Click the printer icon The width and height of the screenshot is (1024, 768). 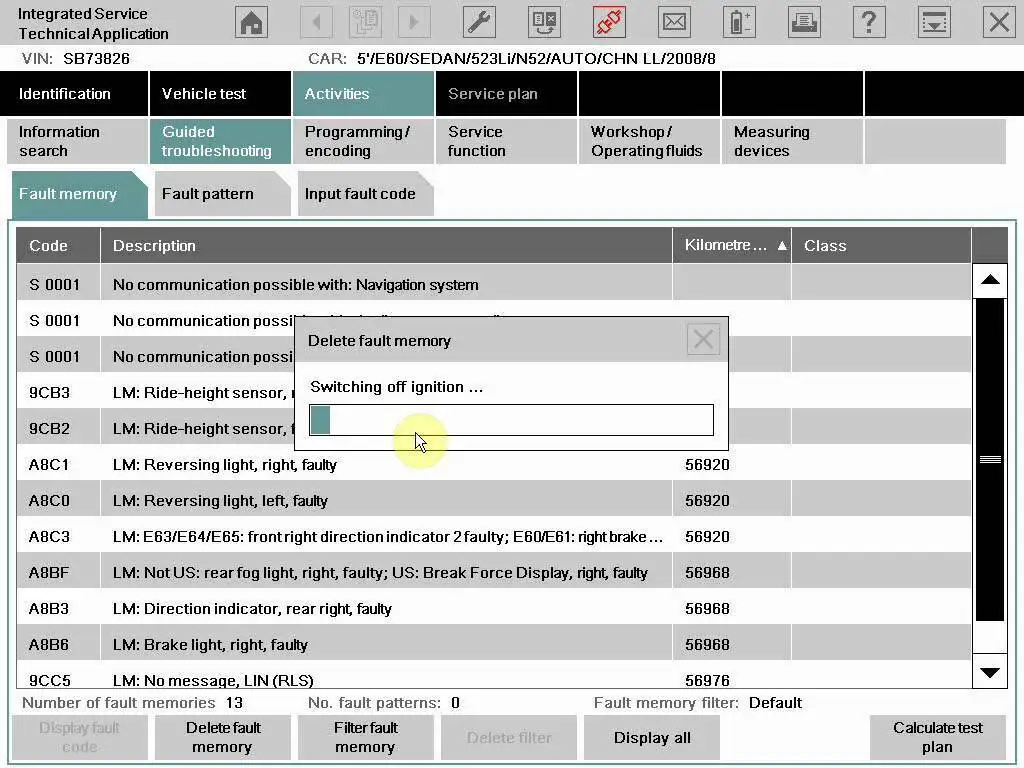click(x=804, y=23)
